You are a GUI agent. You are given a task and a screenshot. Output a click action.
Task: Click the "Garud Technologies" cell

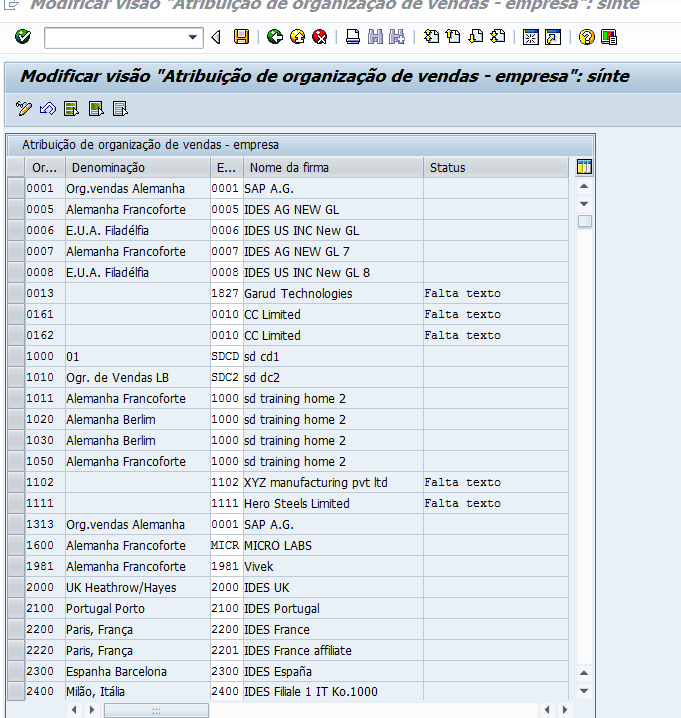tap(333, 294)
